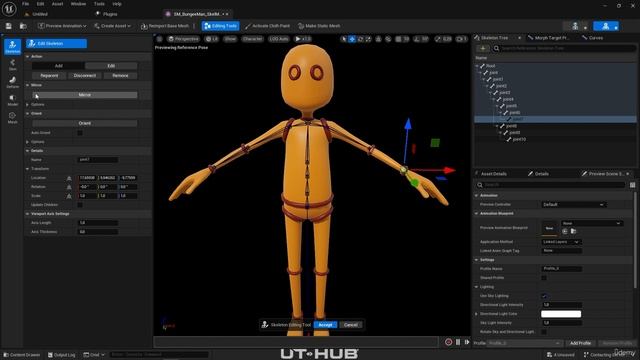Click the Unreal Engine logo icon
640x360 pixels.
tap(9, 9)
